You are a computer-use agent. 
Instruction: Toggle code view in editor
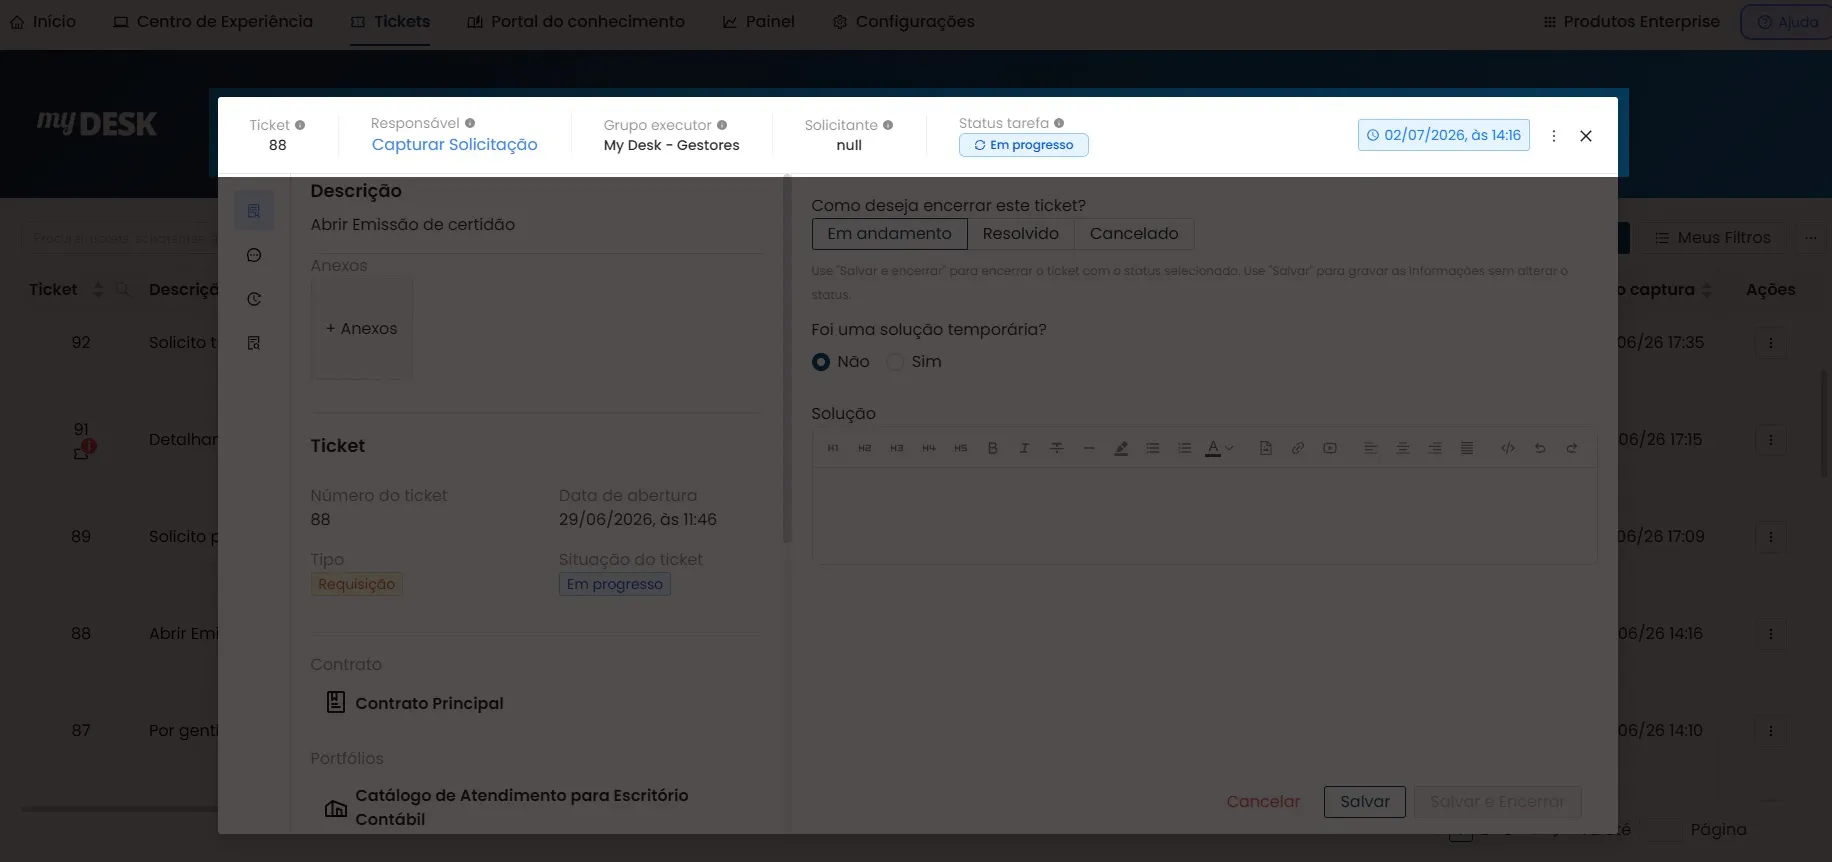(x=1508, y=448)
